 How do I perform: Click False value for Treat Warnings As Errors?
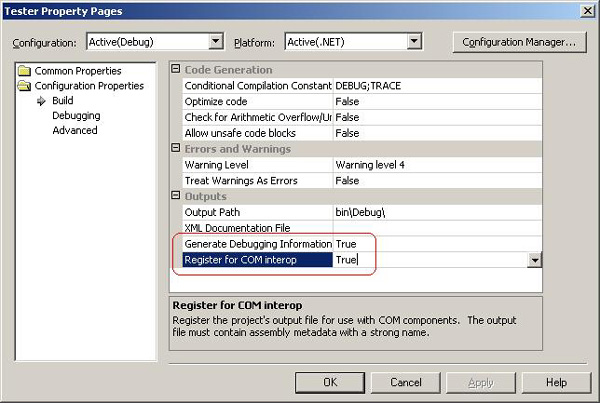437,181
